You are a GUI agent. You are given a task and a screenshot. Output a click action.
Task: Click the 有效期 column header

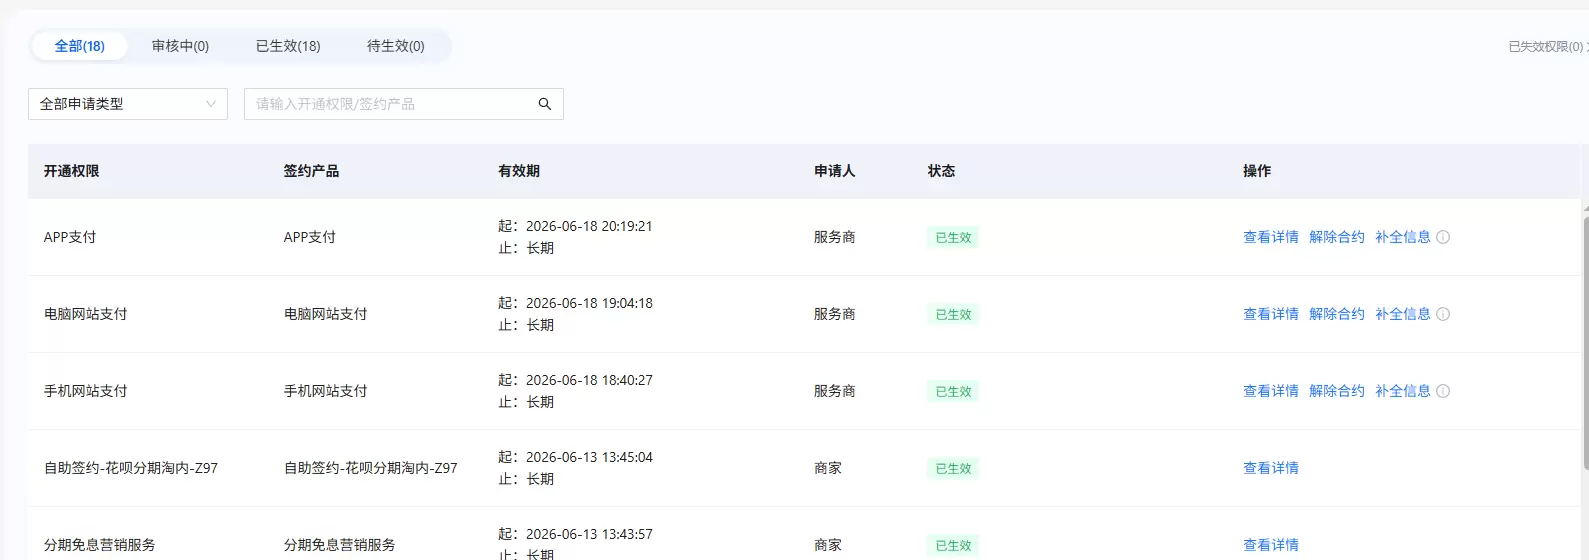(519, 171)
